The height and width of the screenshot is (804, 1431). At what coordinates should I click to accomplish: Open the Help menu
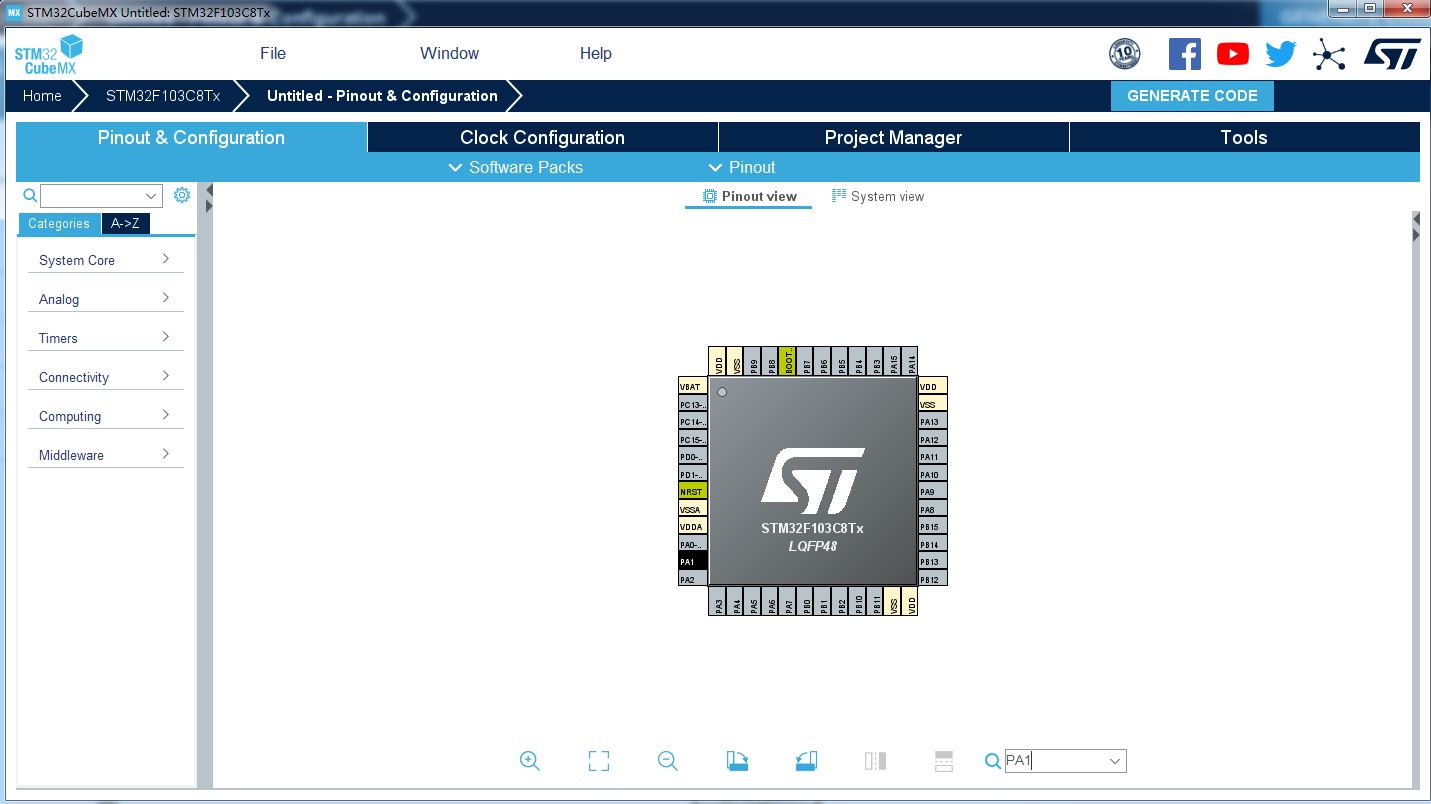(x=596, y=54)
